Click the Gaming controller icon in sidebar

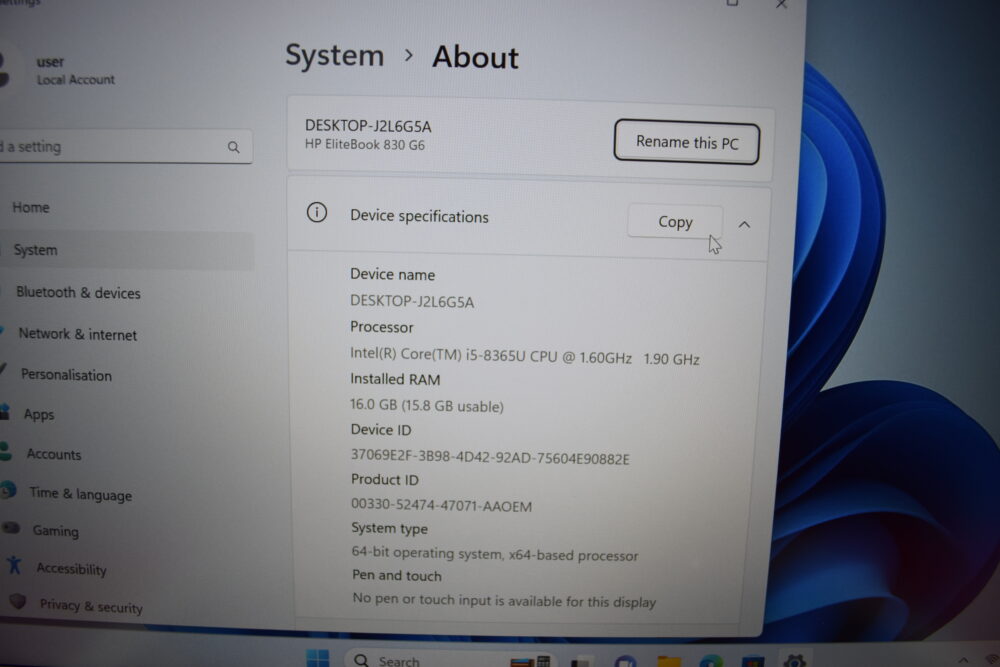11,528
